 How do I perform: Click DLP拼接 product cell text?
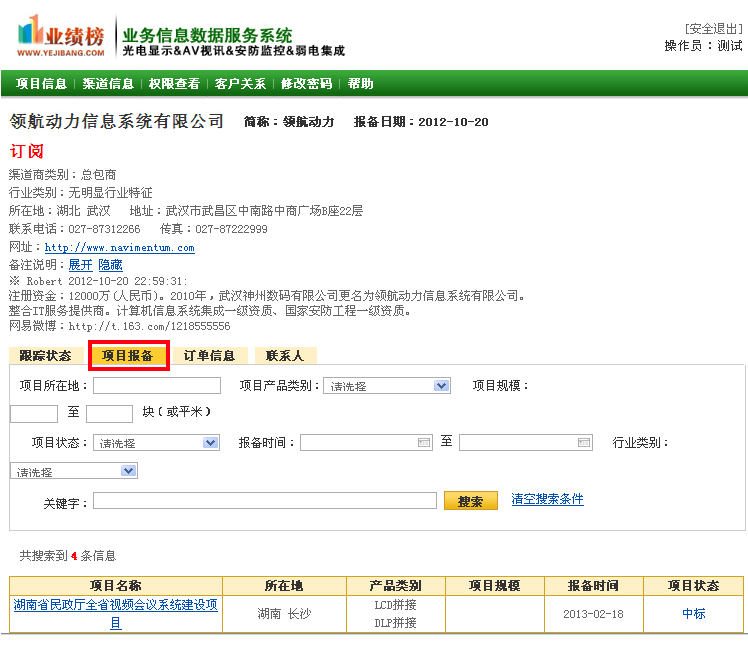[395, 623]
